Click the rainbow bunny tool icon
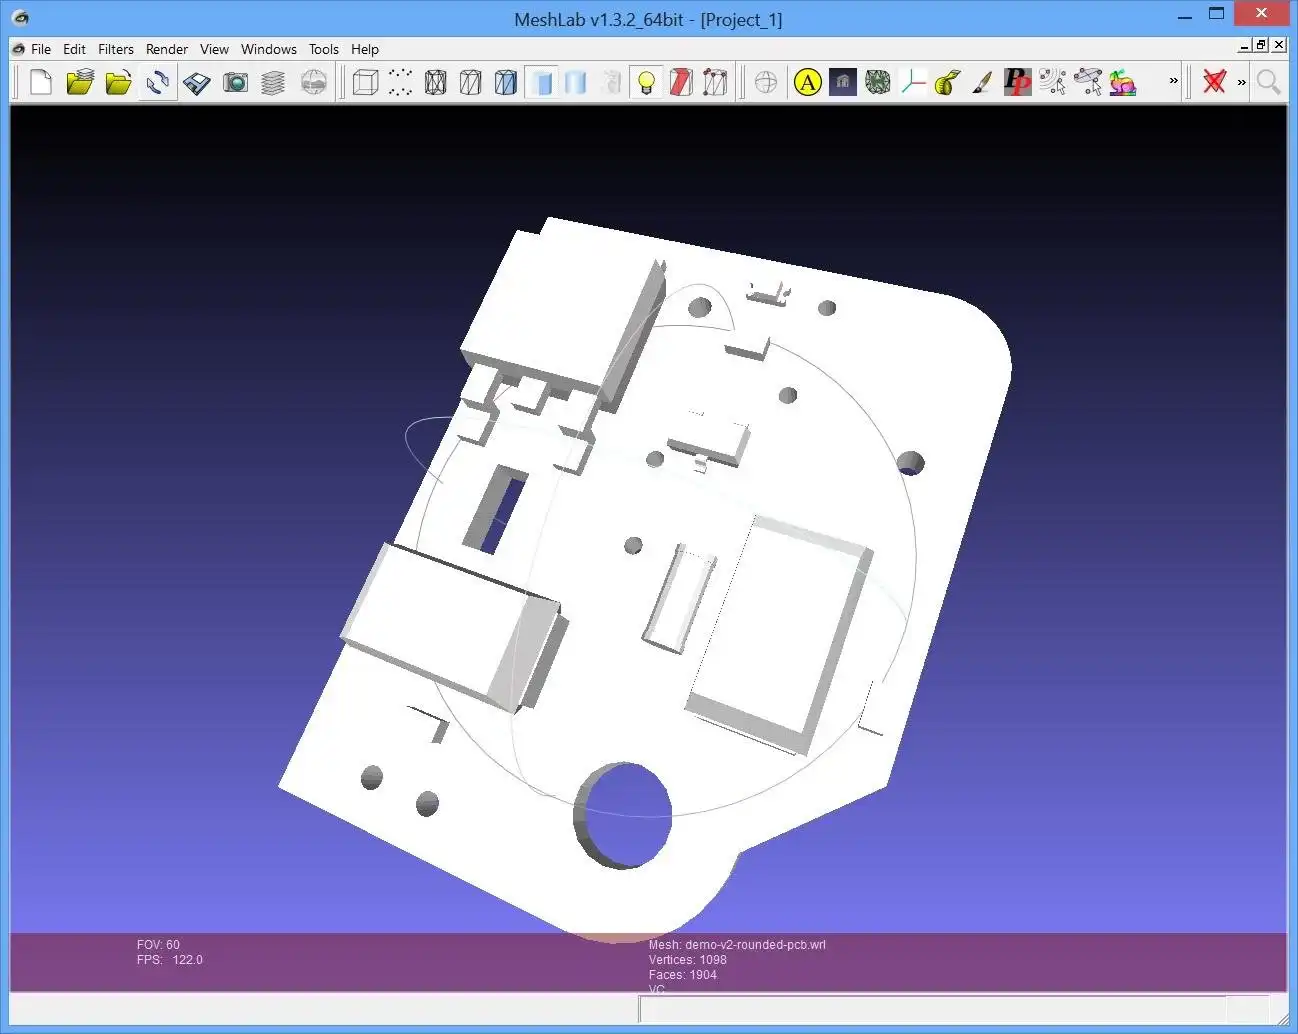 (x=1123, y=82)
